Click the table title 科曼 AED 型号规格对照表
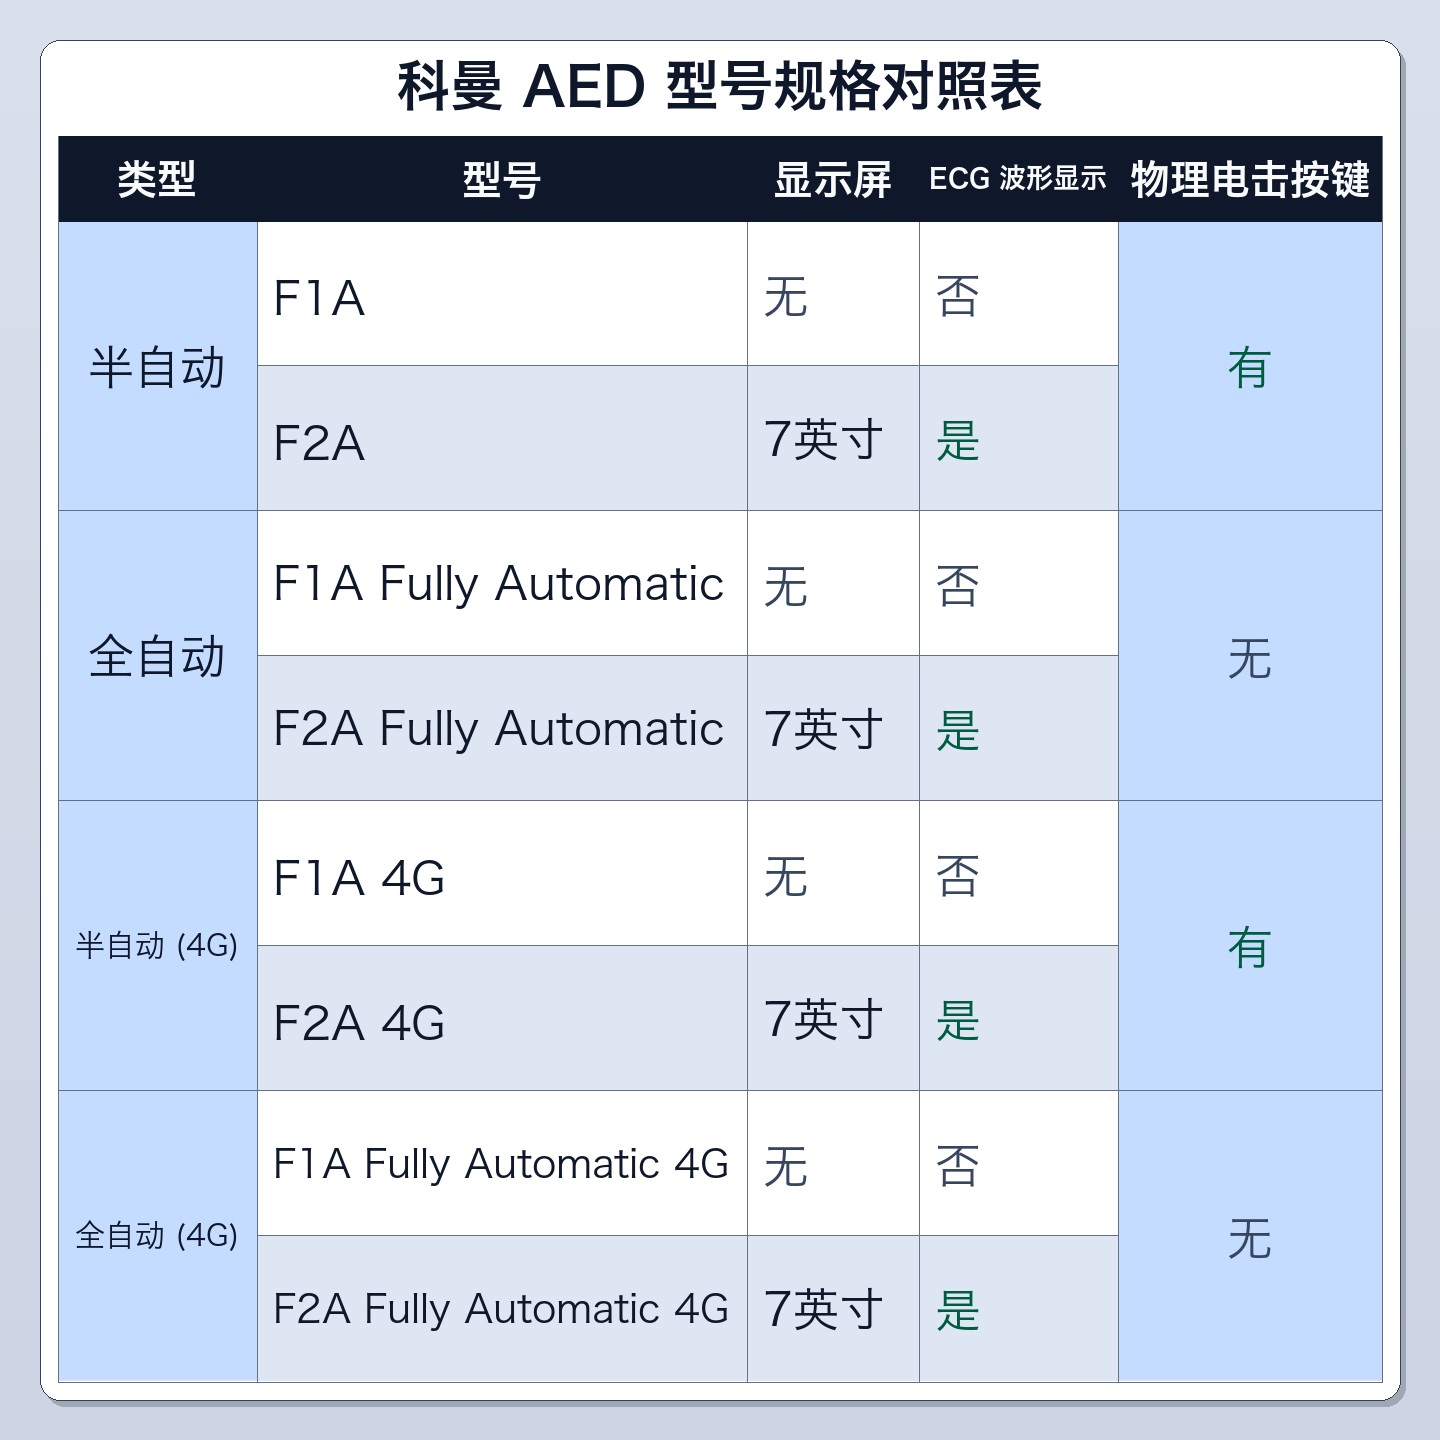The image size is (1440, 1440). [720, 86]
